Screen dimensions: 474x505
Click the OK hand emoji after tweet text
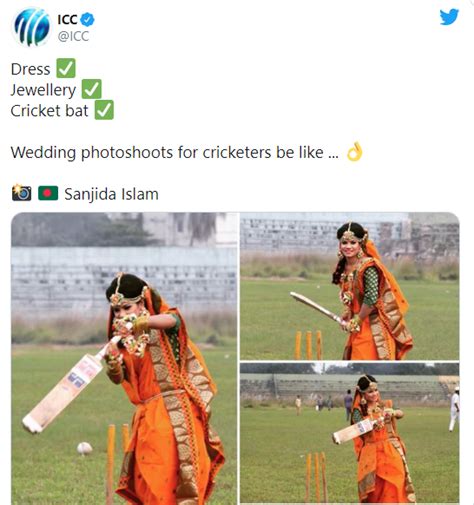pyautogui.click(x=354, y=152)
